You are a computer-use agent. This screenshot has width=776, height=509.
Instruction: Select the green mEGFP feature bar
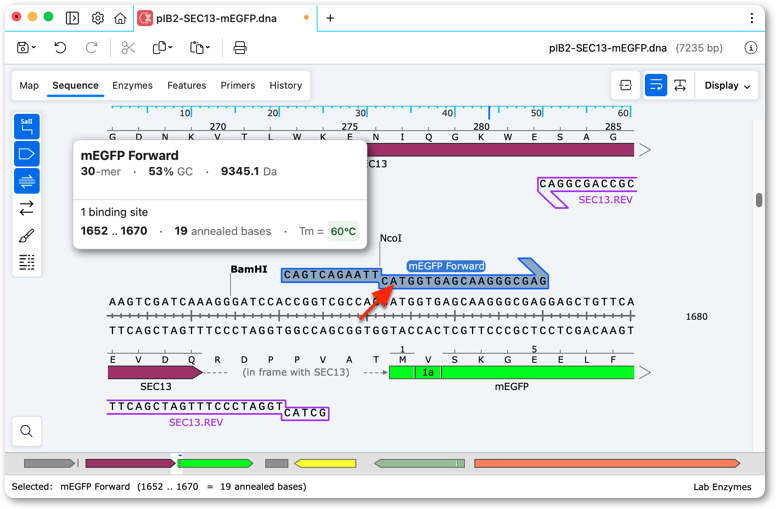pos(512,372)
